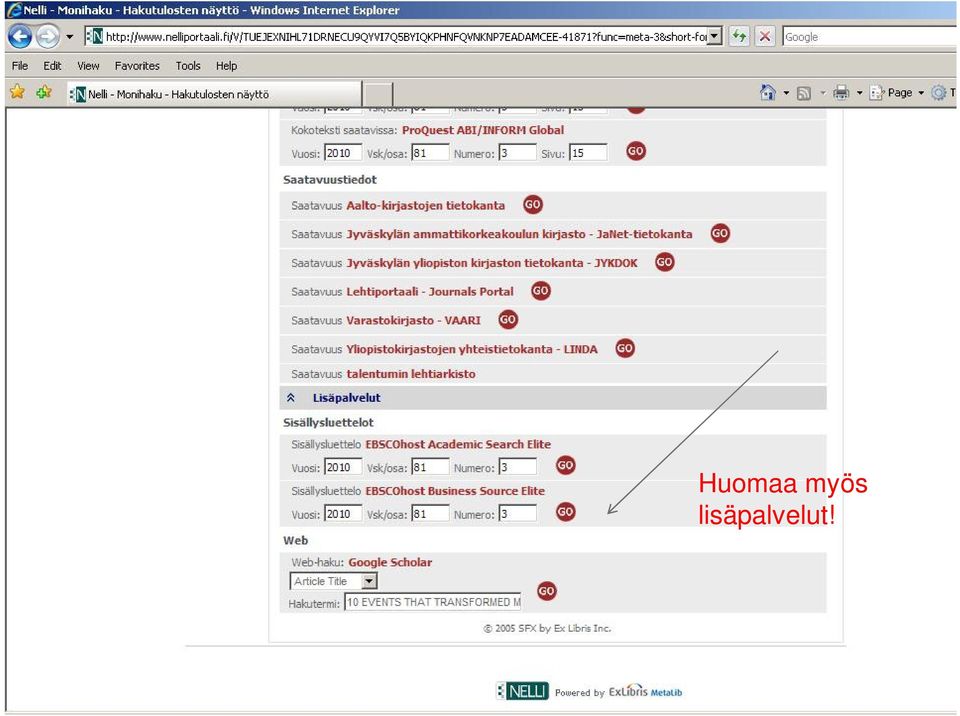Open a new blank tab
The image size is (960, 716).
tap(378, 95)
